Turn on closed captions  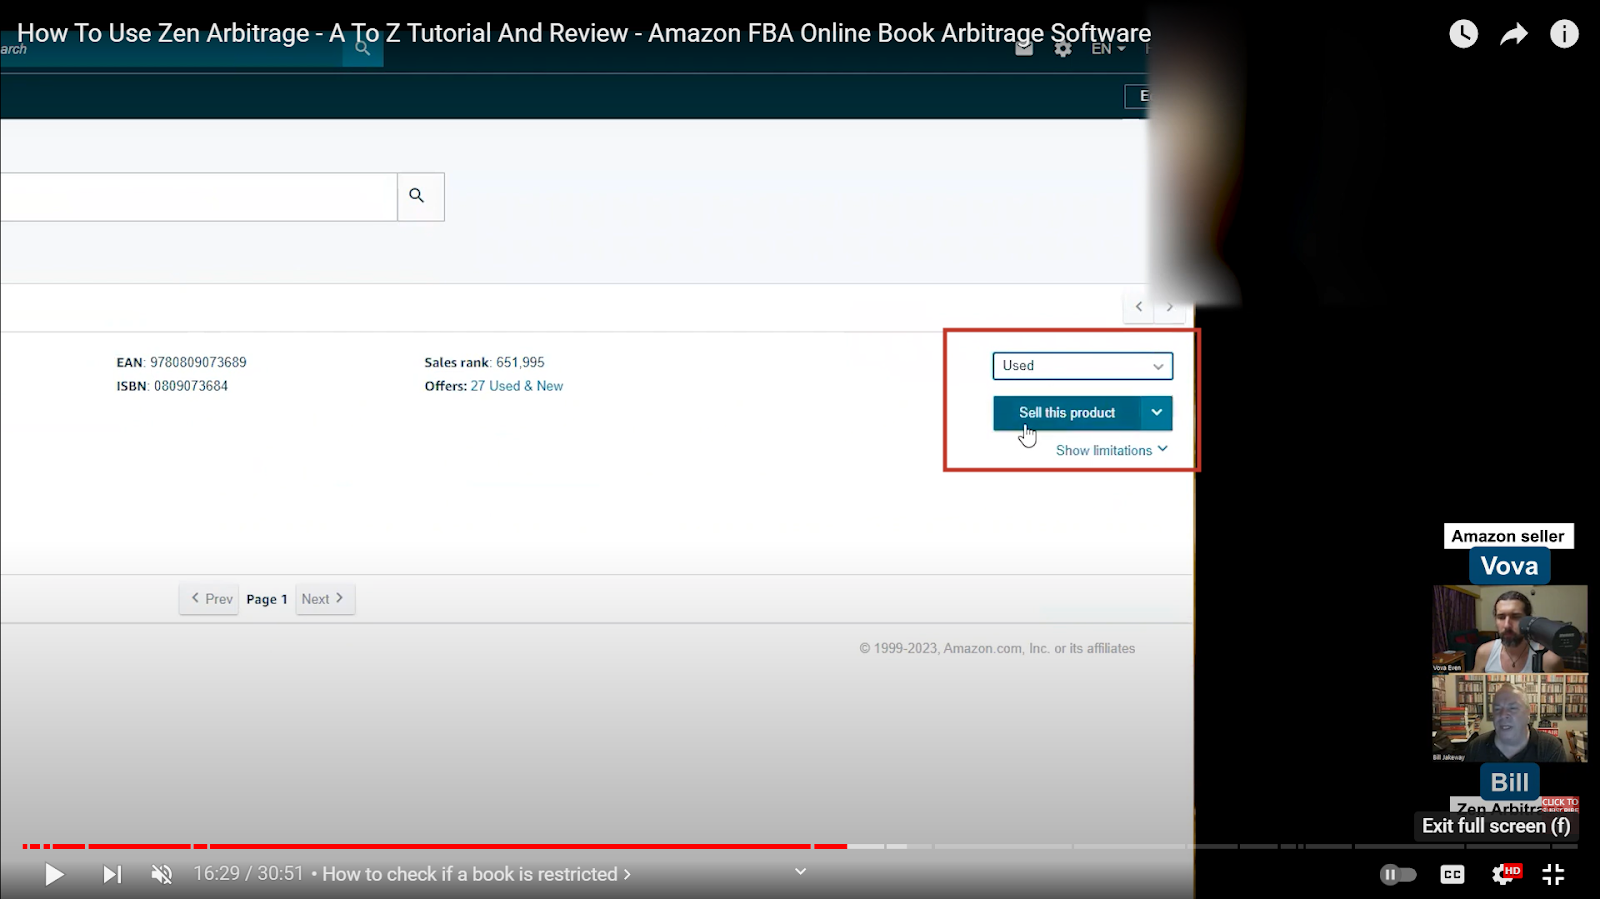point(1452,875)
